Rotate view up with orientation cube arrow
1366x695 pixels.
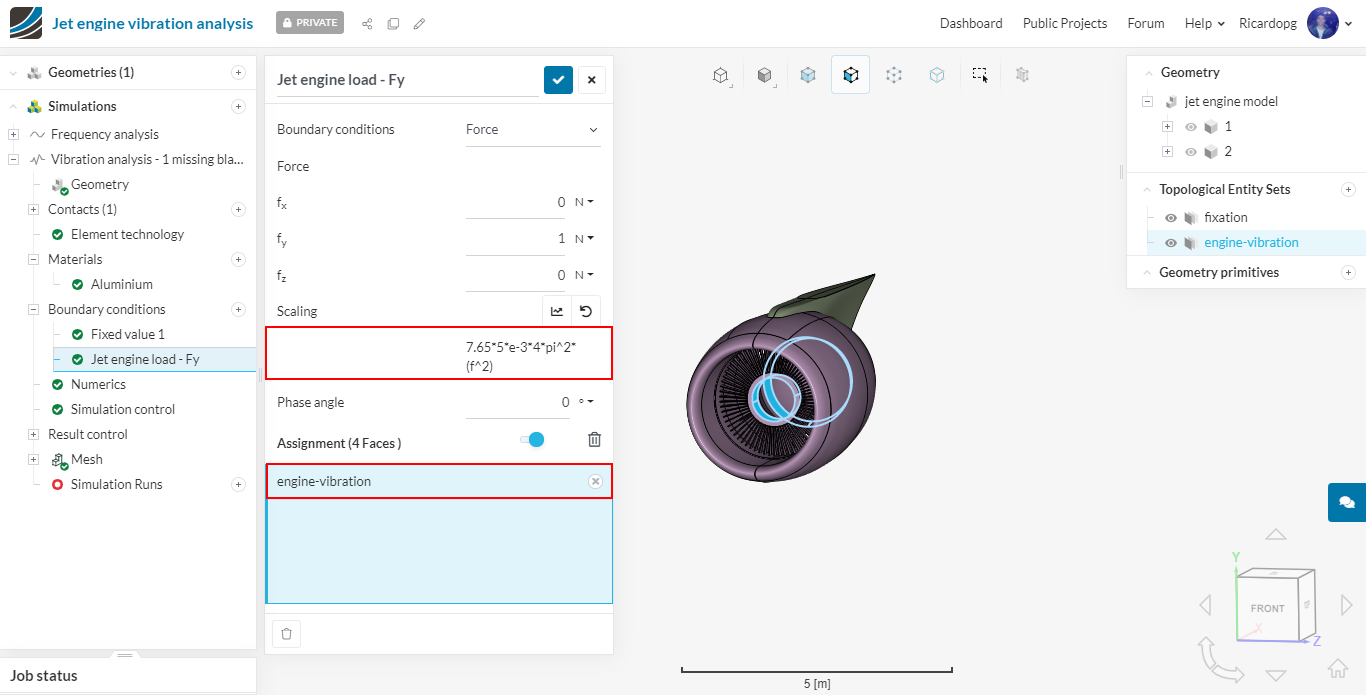coord(1276,535)
